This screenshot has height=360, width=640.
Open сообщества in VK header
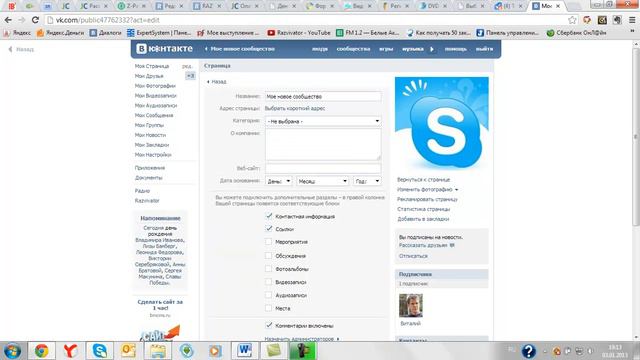tap(353, 49)
